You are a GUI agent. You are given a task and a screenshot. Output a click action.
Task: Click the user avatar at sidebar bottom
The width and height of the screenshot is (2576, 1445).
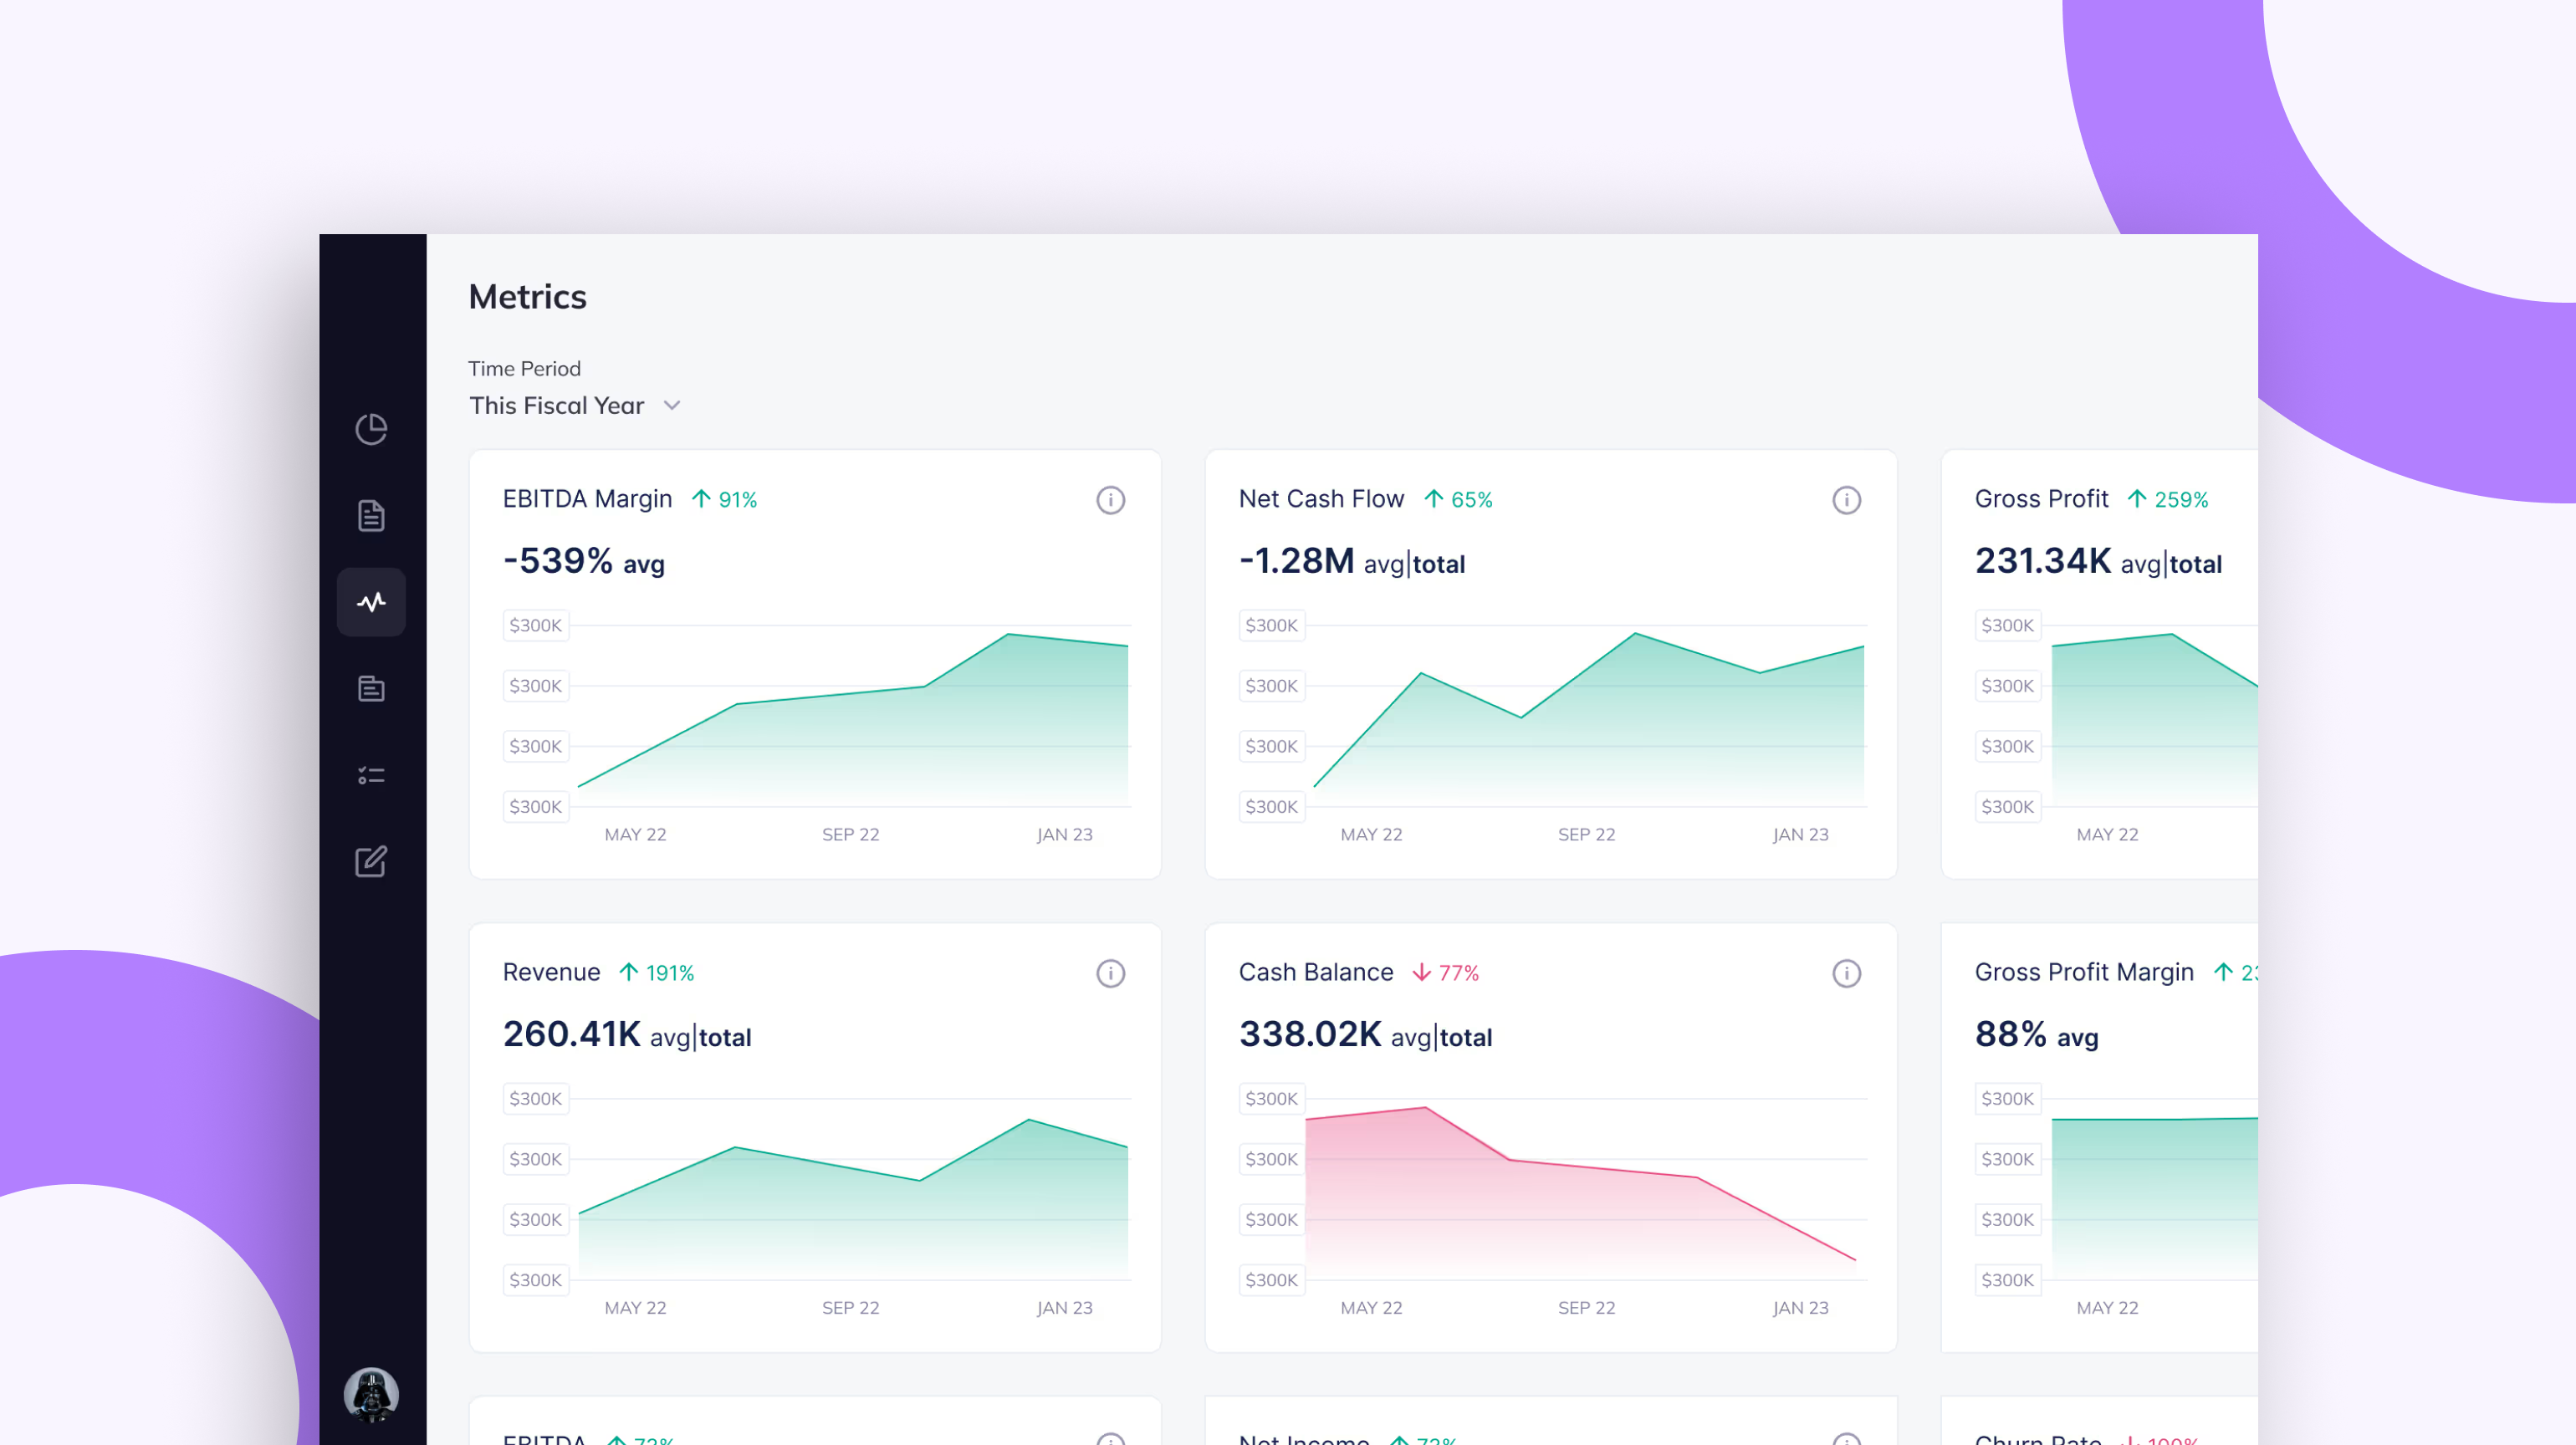[x=371, y=1394]
